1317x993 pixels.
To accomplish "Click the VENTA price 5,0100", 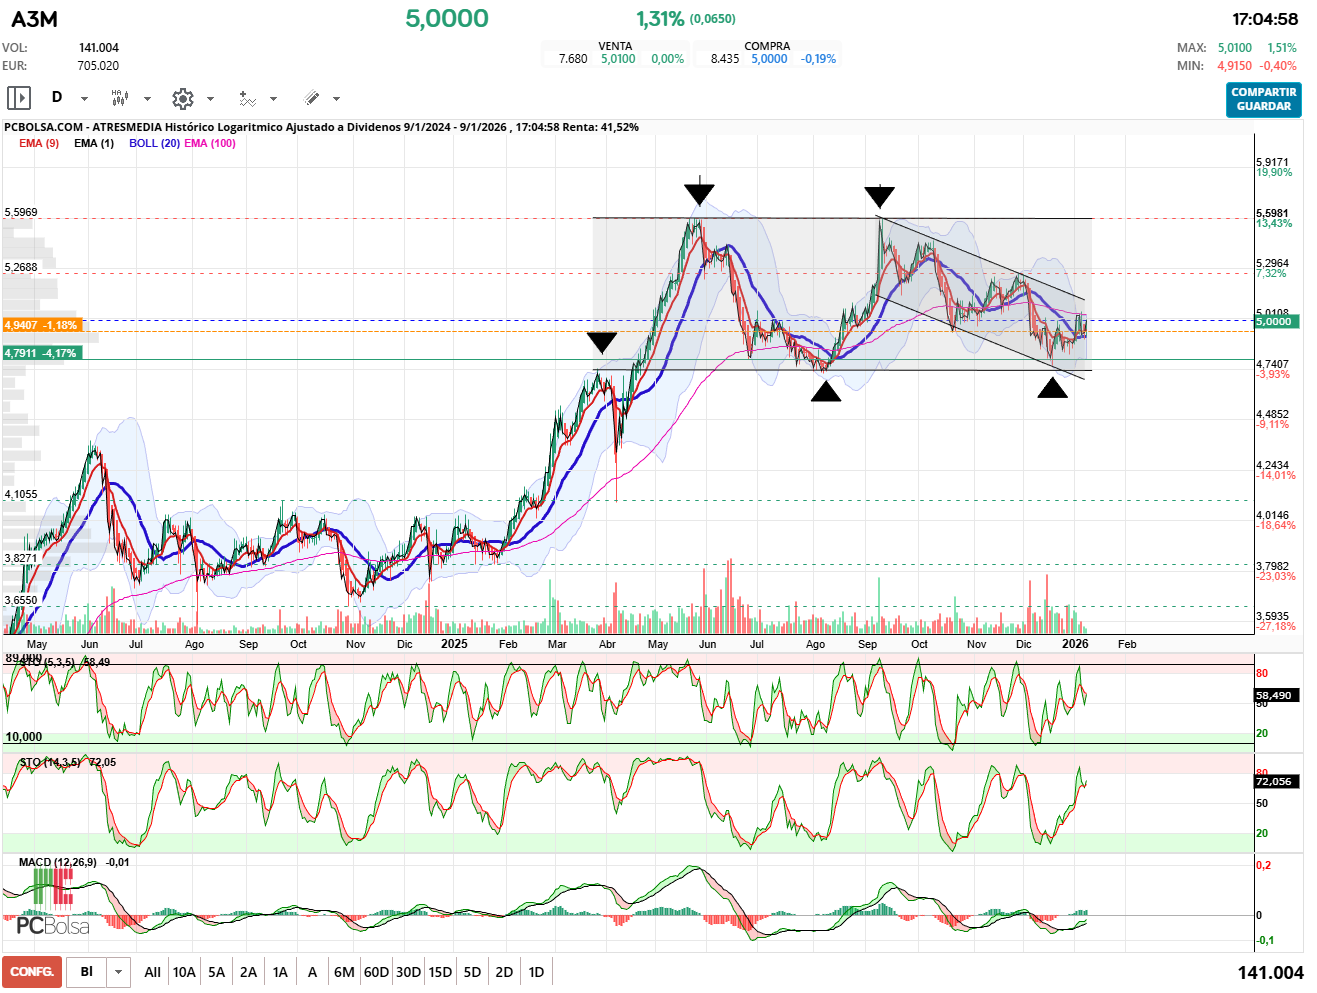I will (x=618, y=59).
